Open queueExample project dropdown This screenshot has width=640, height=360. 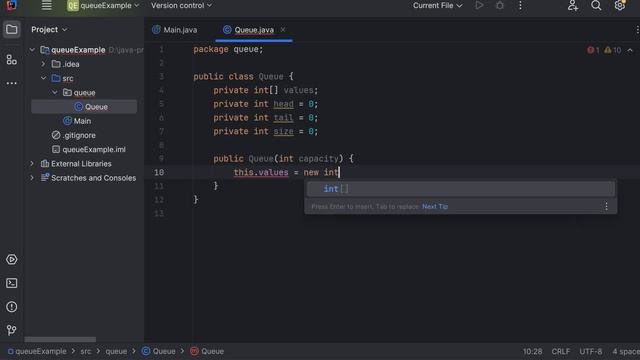point(104,5)
